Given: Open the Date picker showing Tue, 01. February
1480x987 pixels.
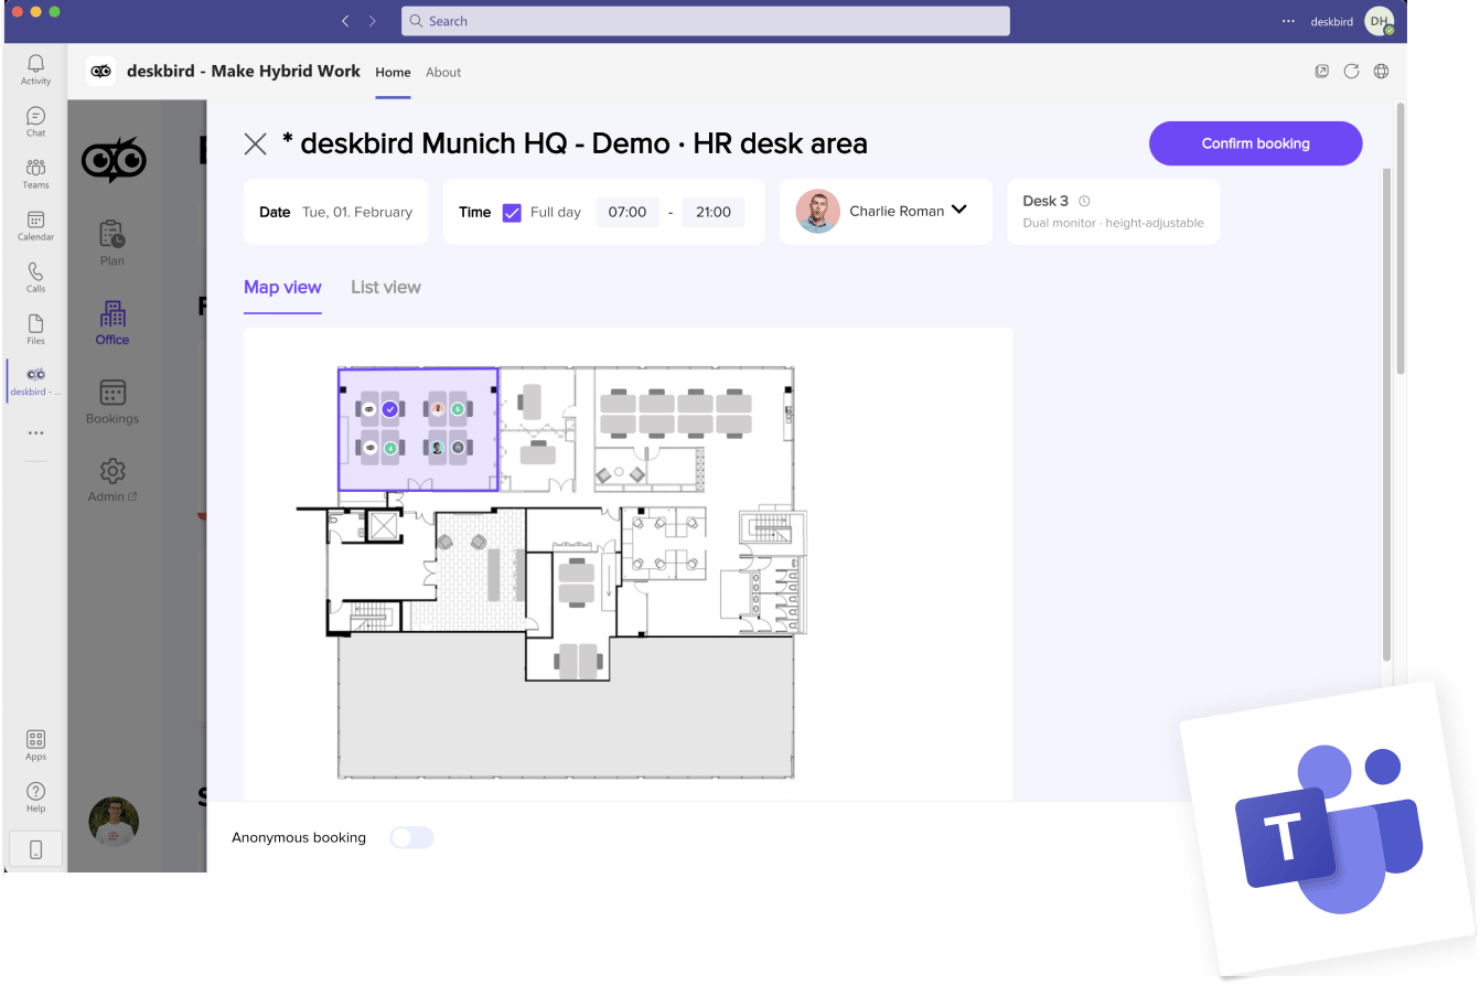Looking at the screenshot, I should 336,212.
